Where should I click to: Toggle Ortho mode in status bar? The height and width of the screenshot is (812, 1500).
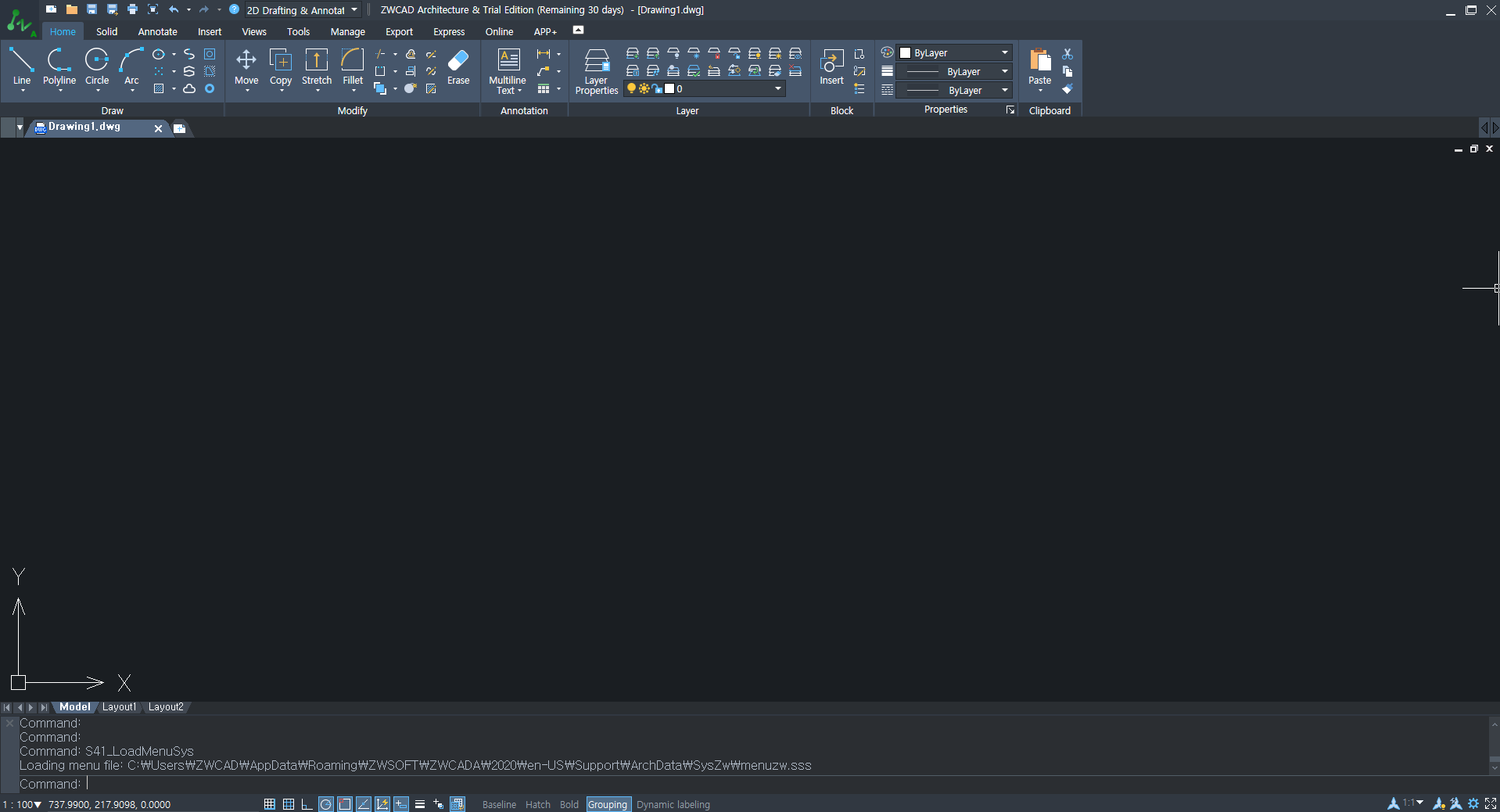coord(307,804)
